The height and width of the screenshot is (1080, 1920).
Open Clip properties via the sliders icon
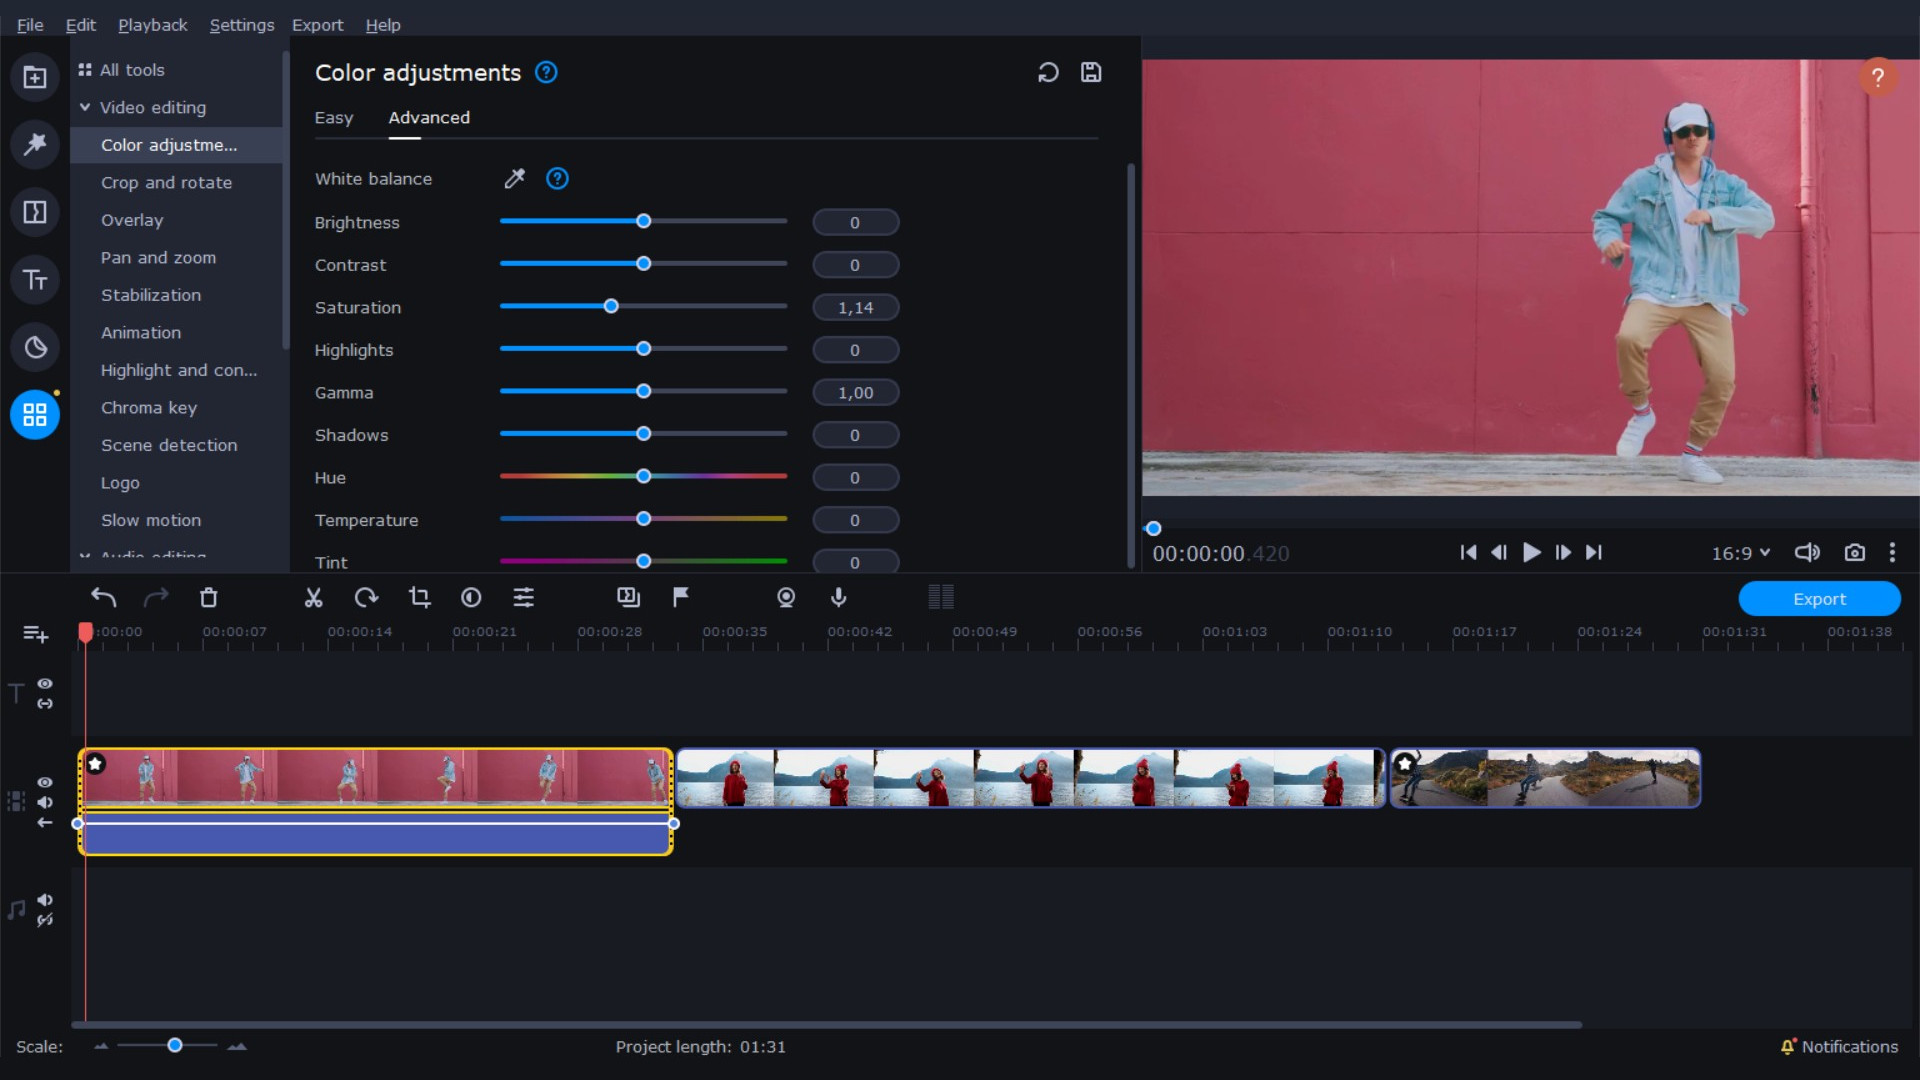pyautogui.click(x=524, y=597)
